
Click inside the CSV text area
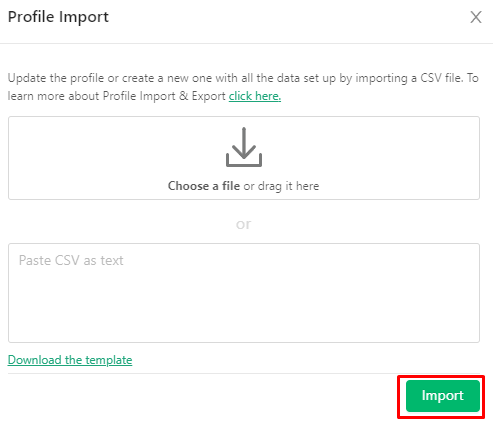click(244, 293)
